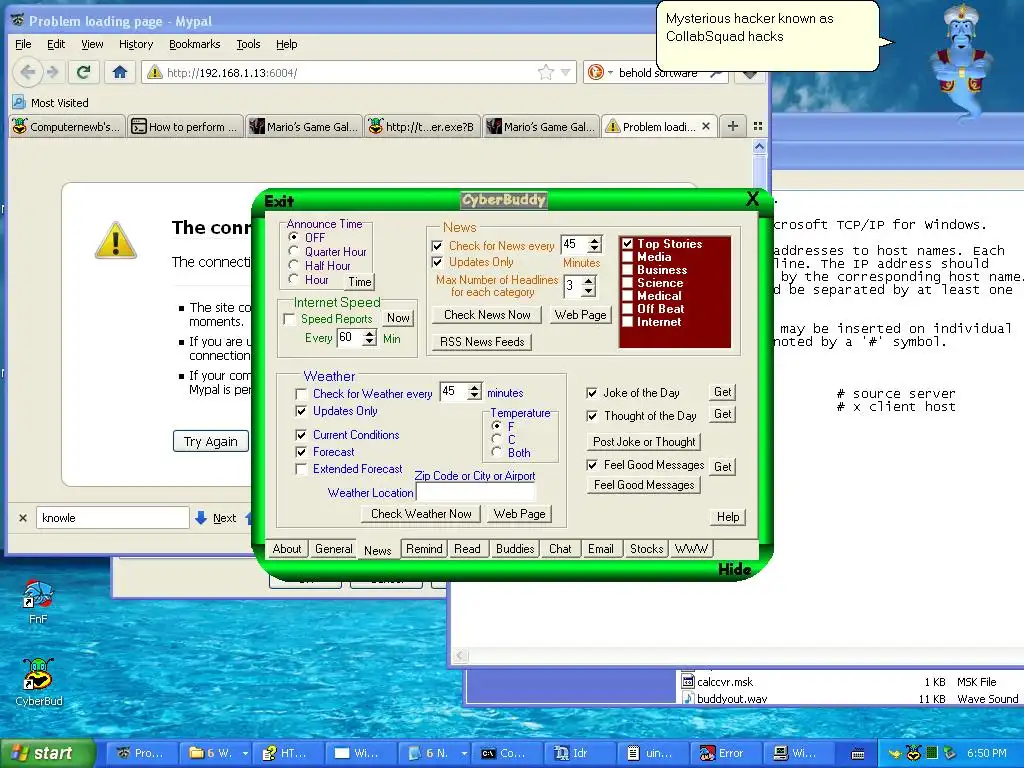Uncheck Top Stories news category
Viewport: 1024px width, 768px height.
tap(628, 244)
